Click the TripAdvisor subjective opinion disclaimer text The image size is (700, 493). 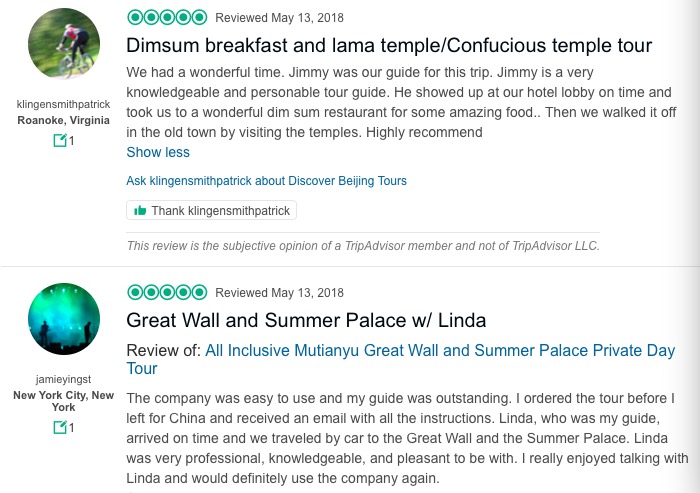click(363, 245)
